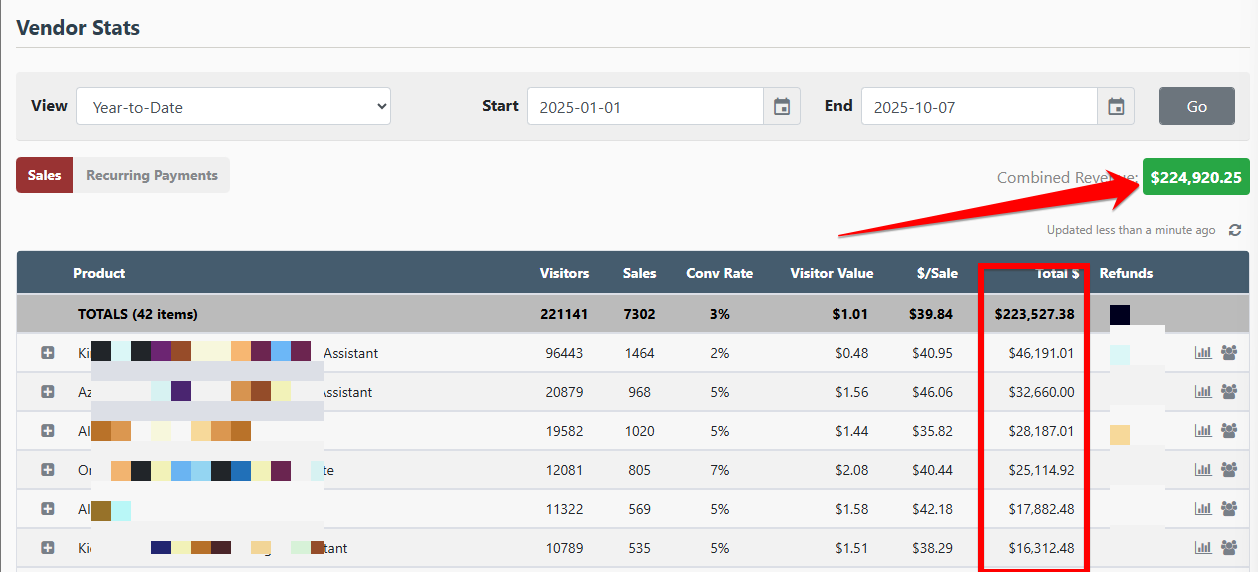1258x572 pixels.
Task: Expand the product row with 20879 visitors
Action: 47,392
